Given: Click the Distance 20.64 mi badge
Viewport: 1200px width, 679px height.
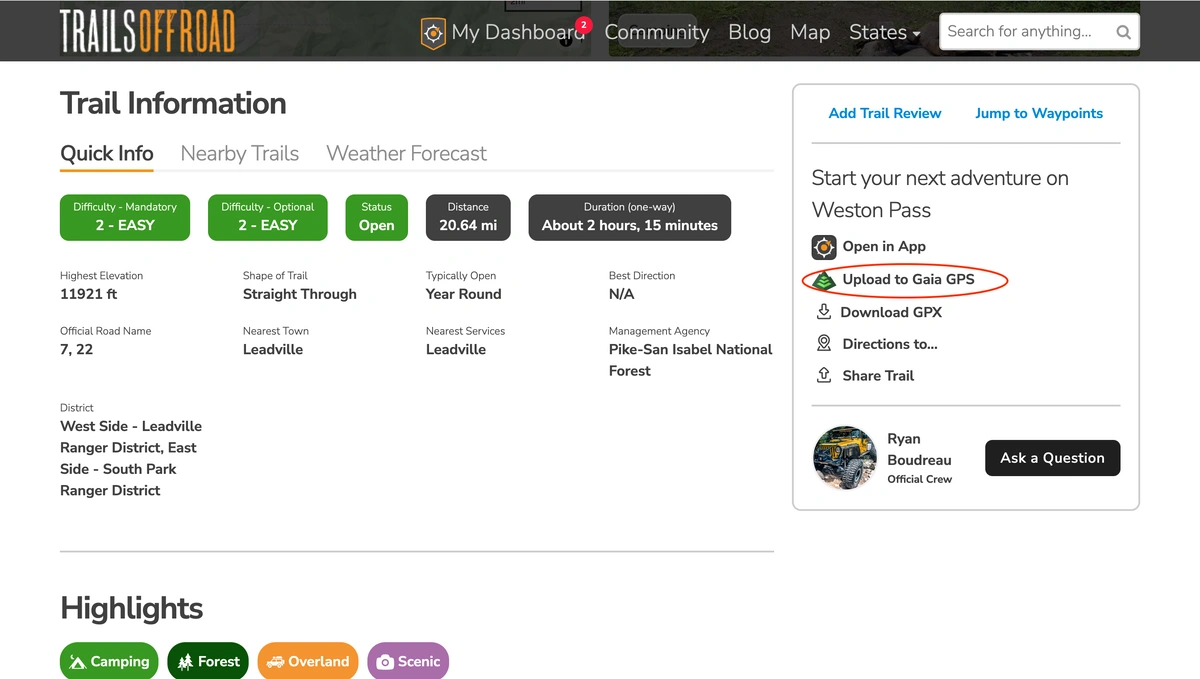Looking at the screenshot, I should coord(468,217).
